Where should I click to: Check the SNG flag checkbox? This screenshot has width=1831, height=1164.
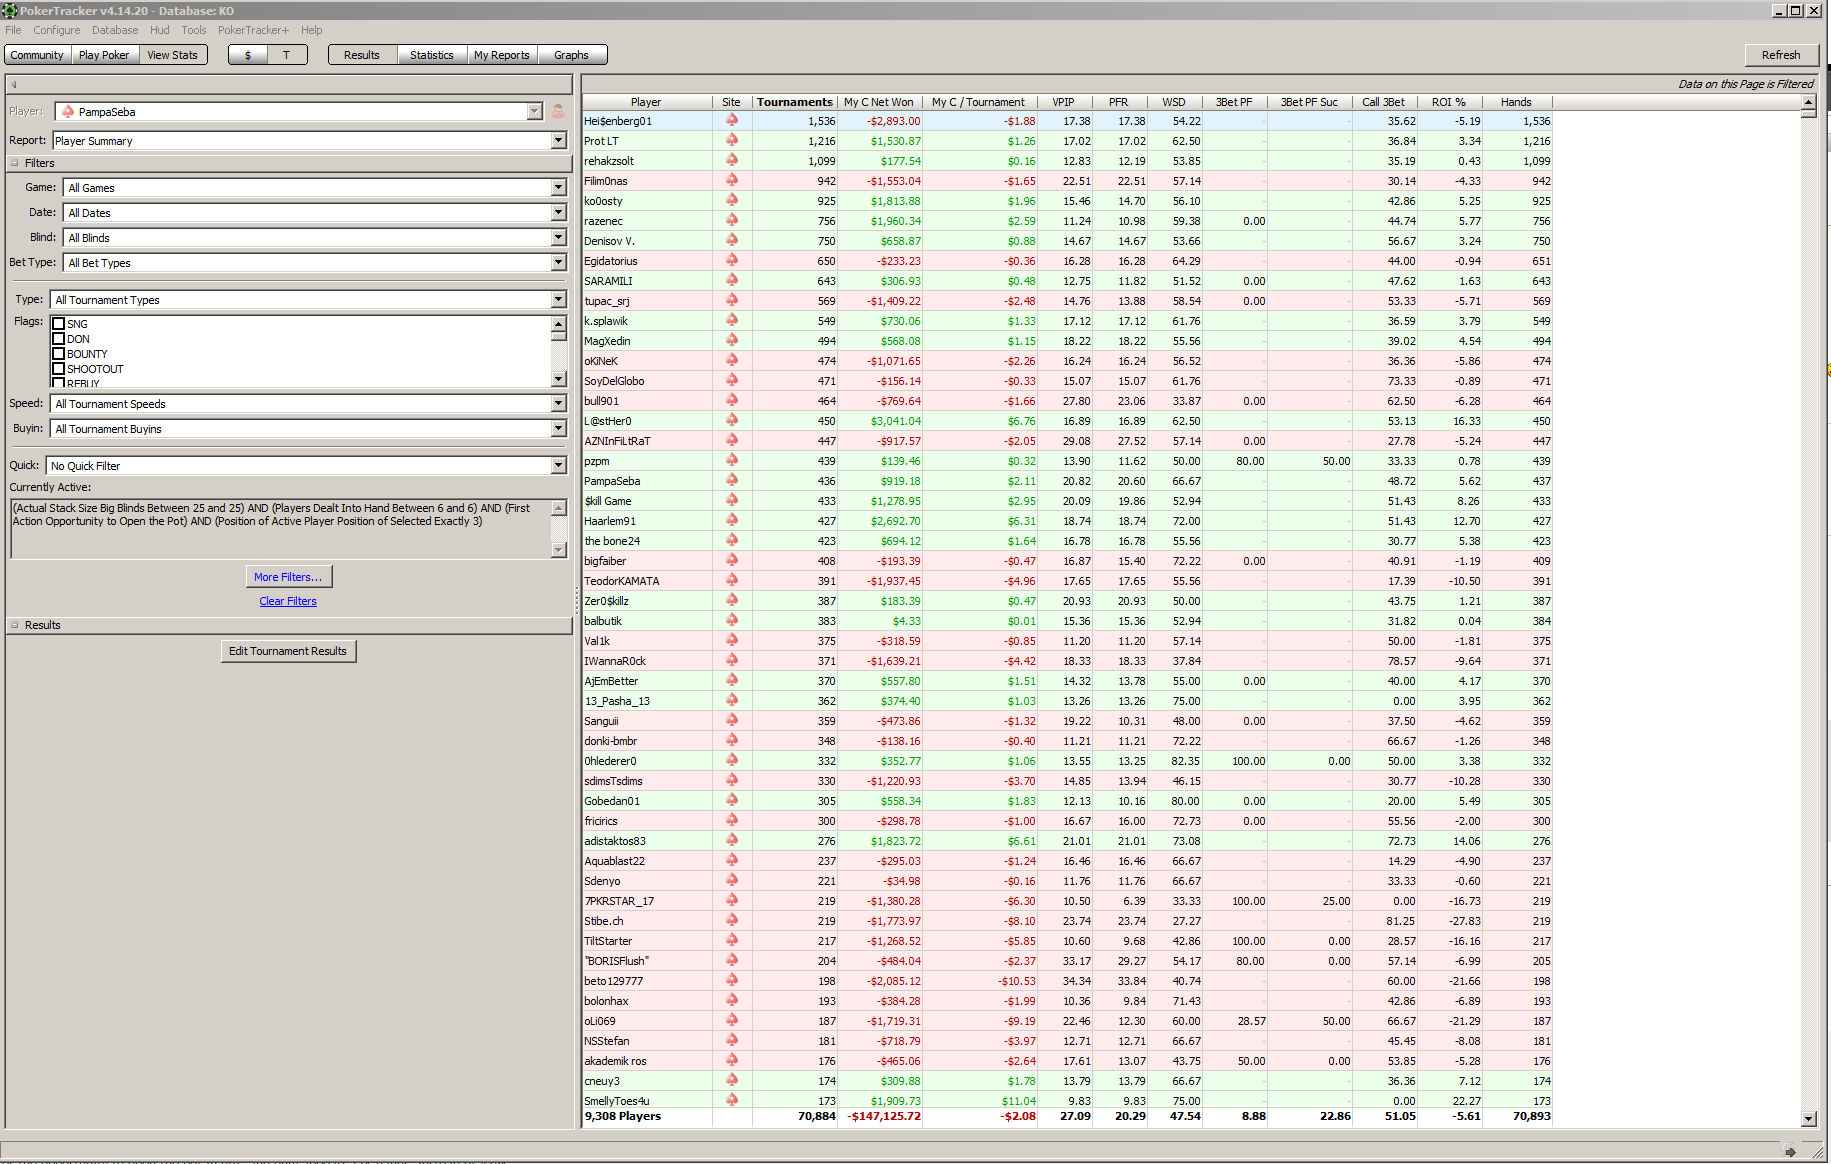(58, 324)
